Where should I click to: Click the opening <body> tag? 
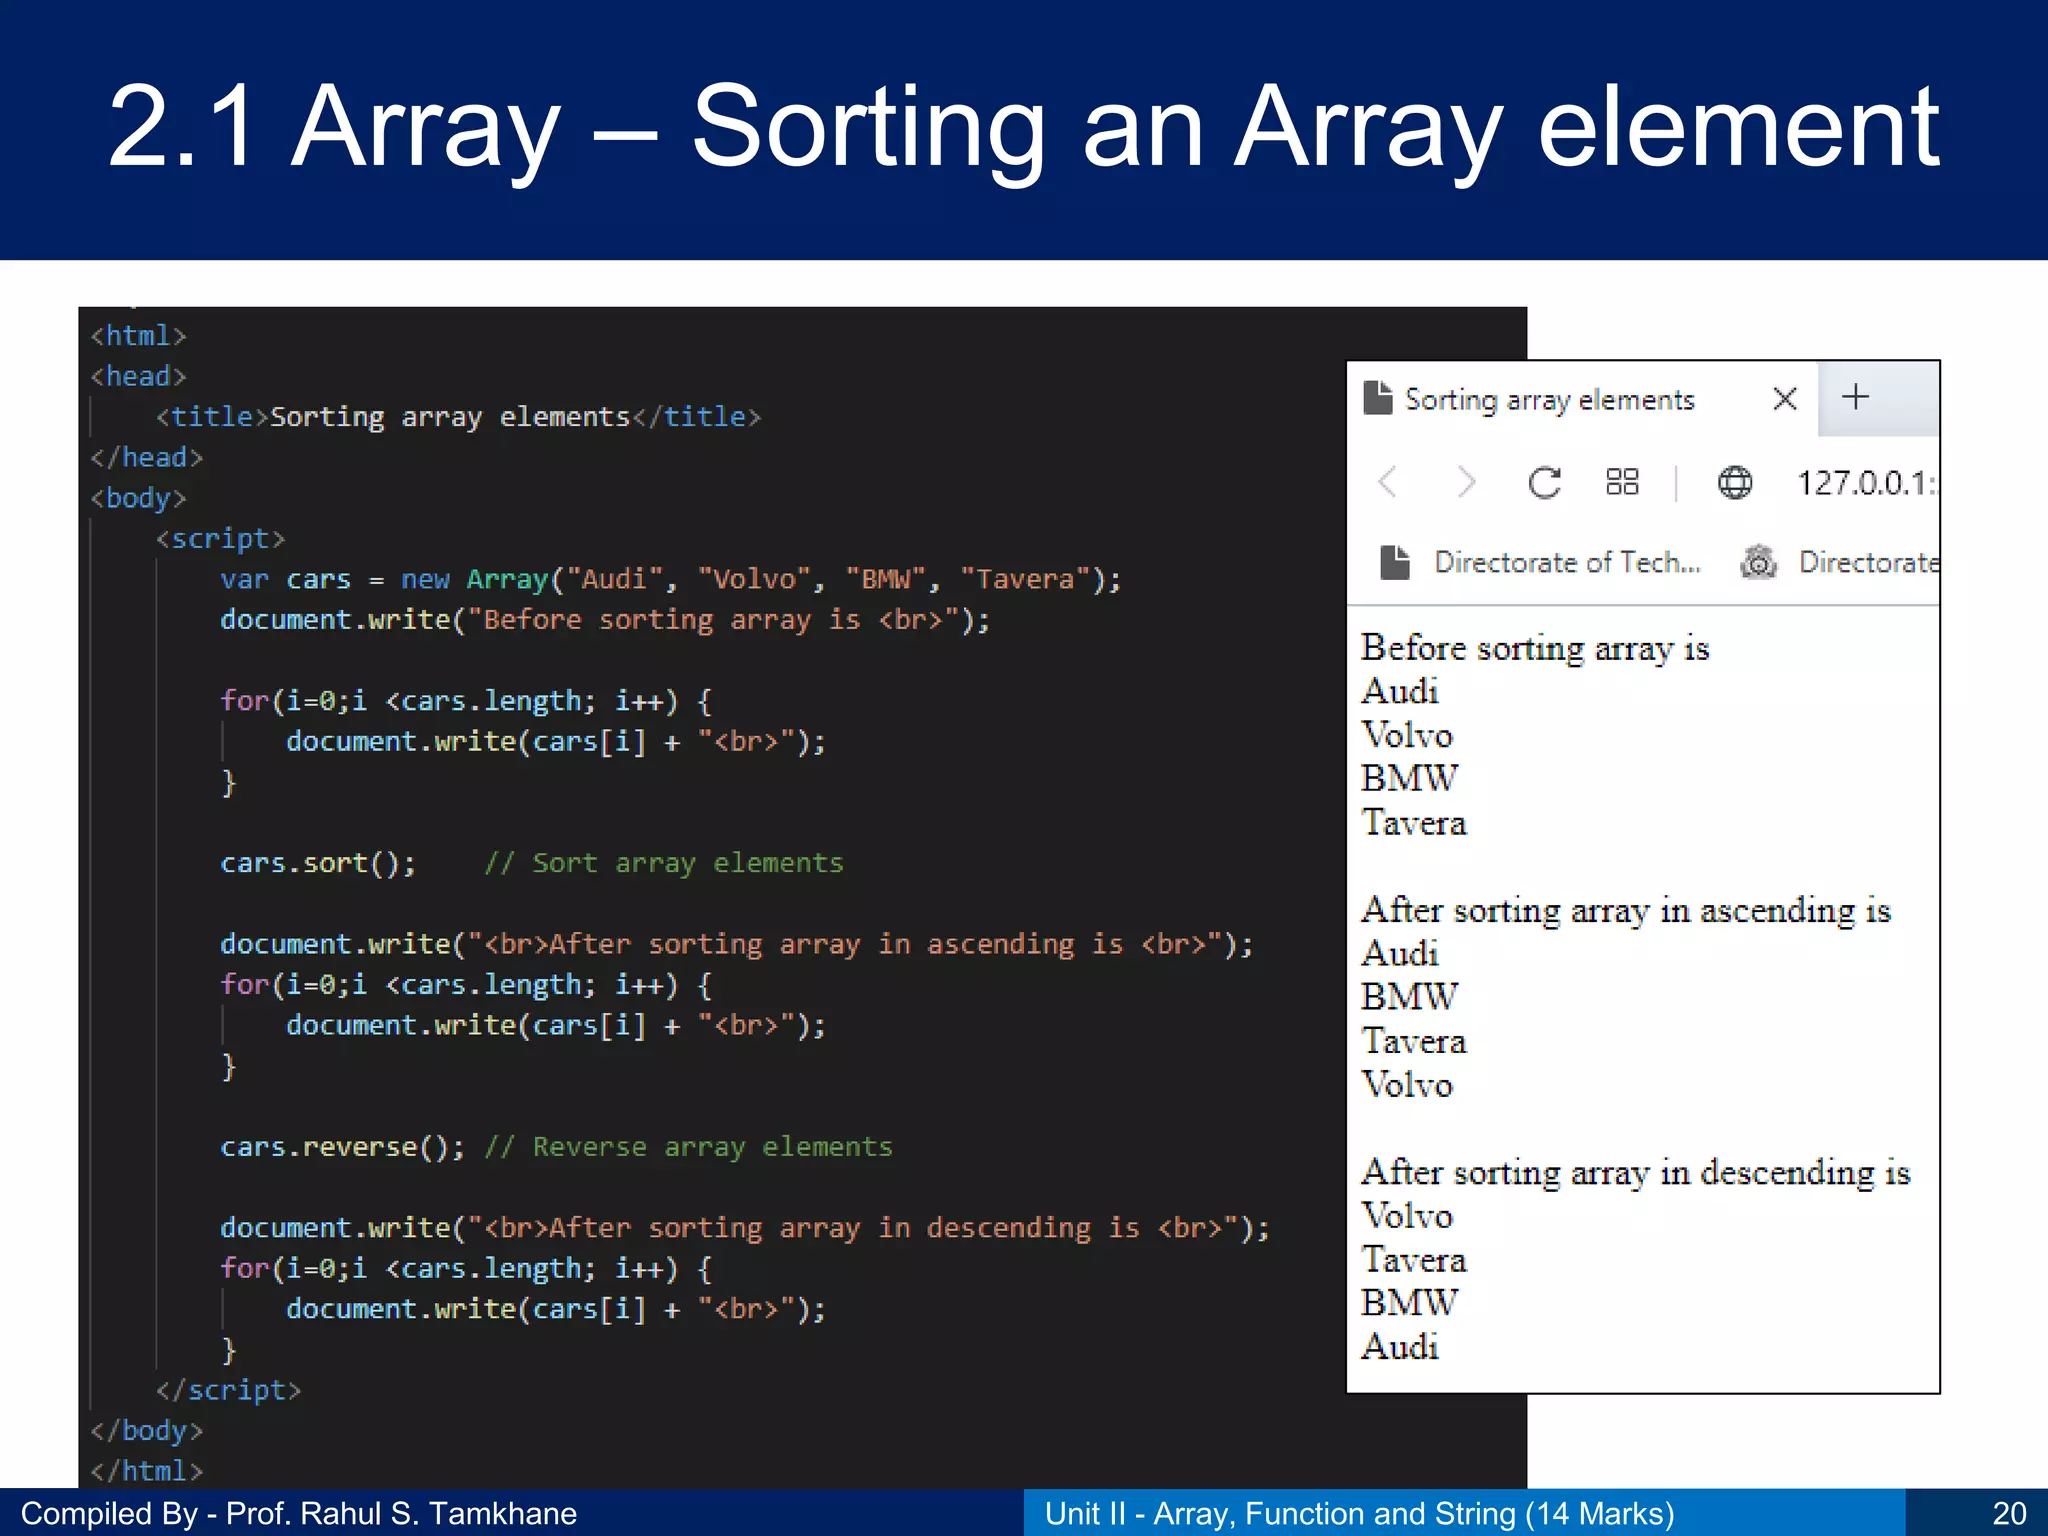(x=138, y=498)
